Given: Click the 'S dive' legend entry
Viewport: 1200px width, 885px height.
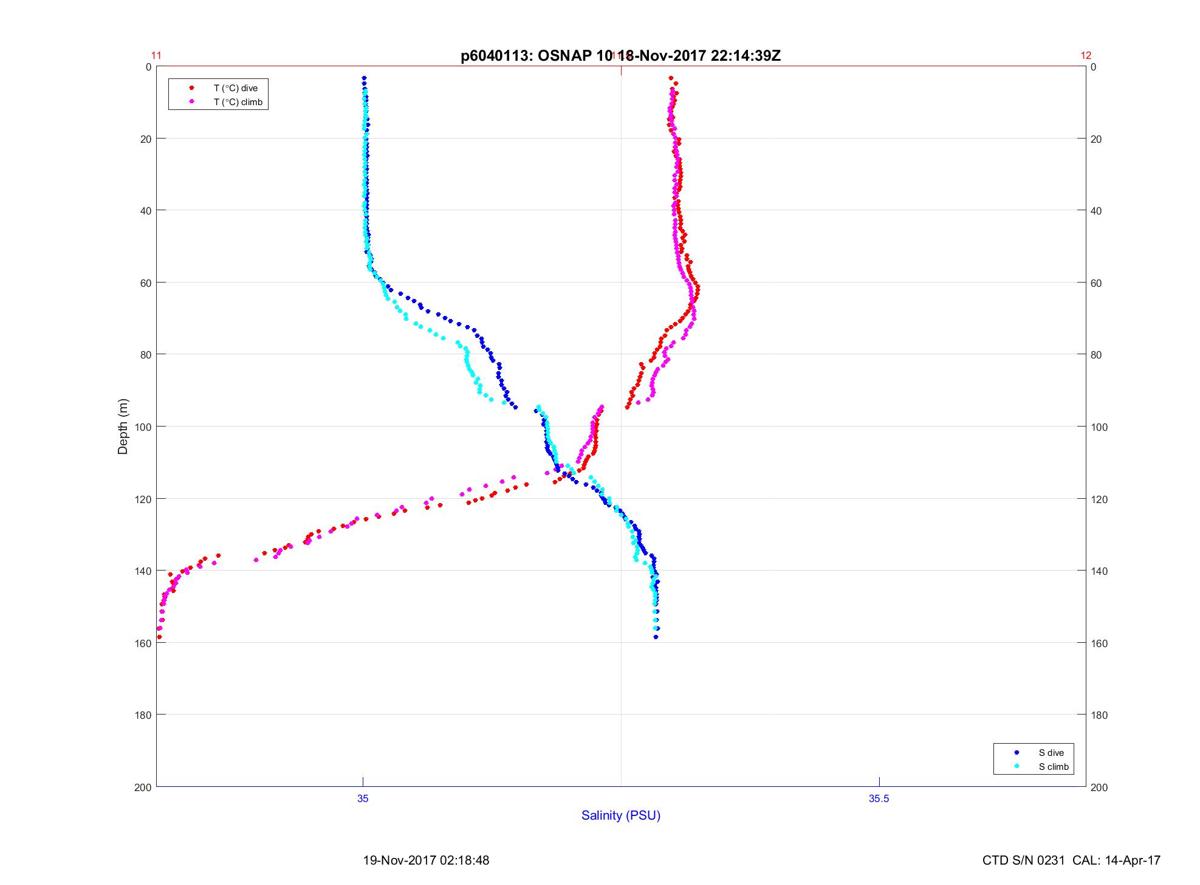Looking at the screenshot, I should coord(1051,752).
